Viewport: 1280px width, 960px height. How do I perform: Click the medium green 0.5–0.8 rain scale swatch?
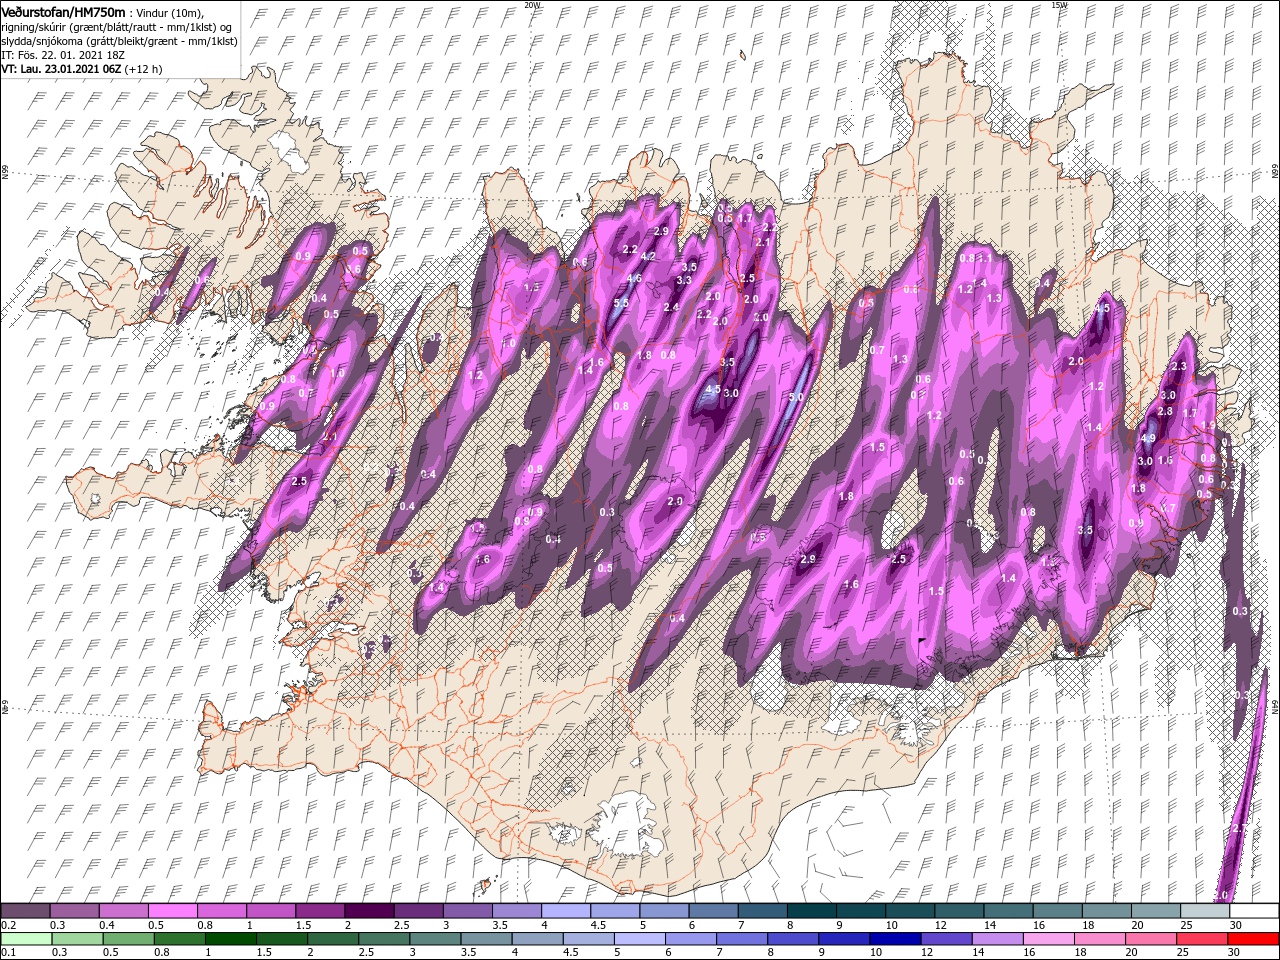[x=127, y=939]
